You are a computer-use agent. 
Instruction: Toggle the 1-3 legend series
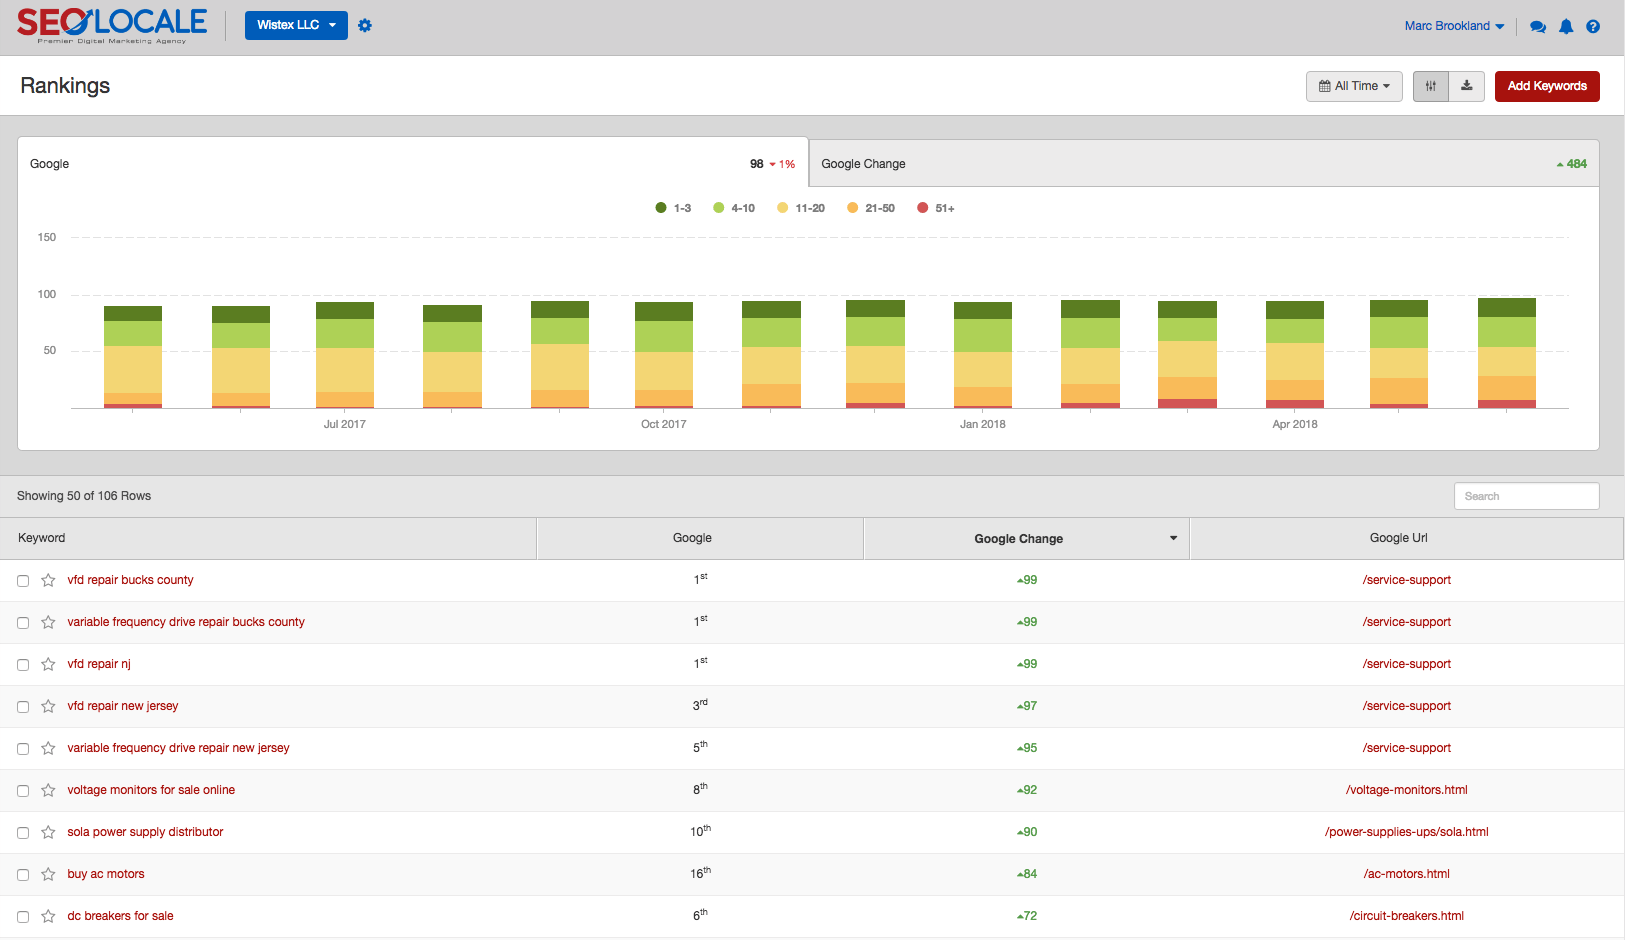(673, 208)
